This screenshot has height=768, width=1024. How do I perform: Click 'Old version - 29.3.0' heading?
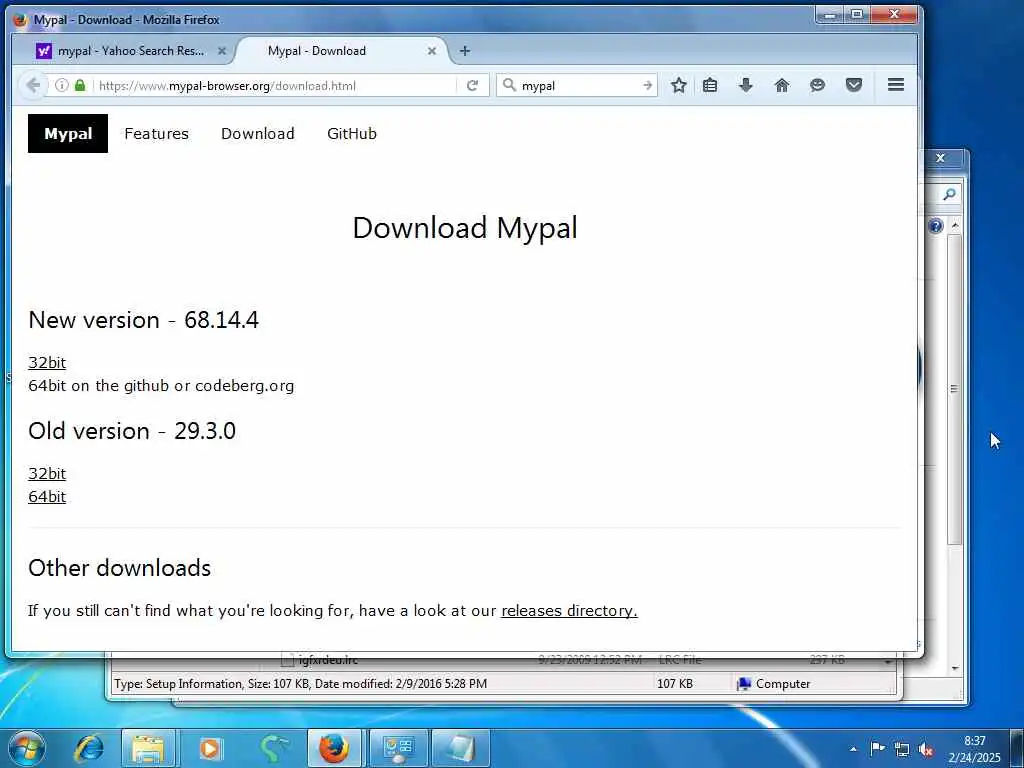point(132,431)
